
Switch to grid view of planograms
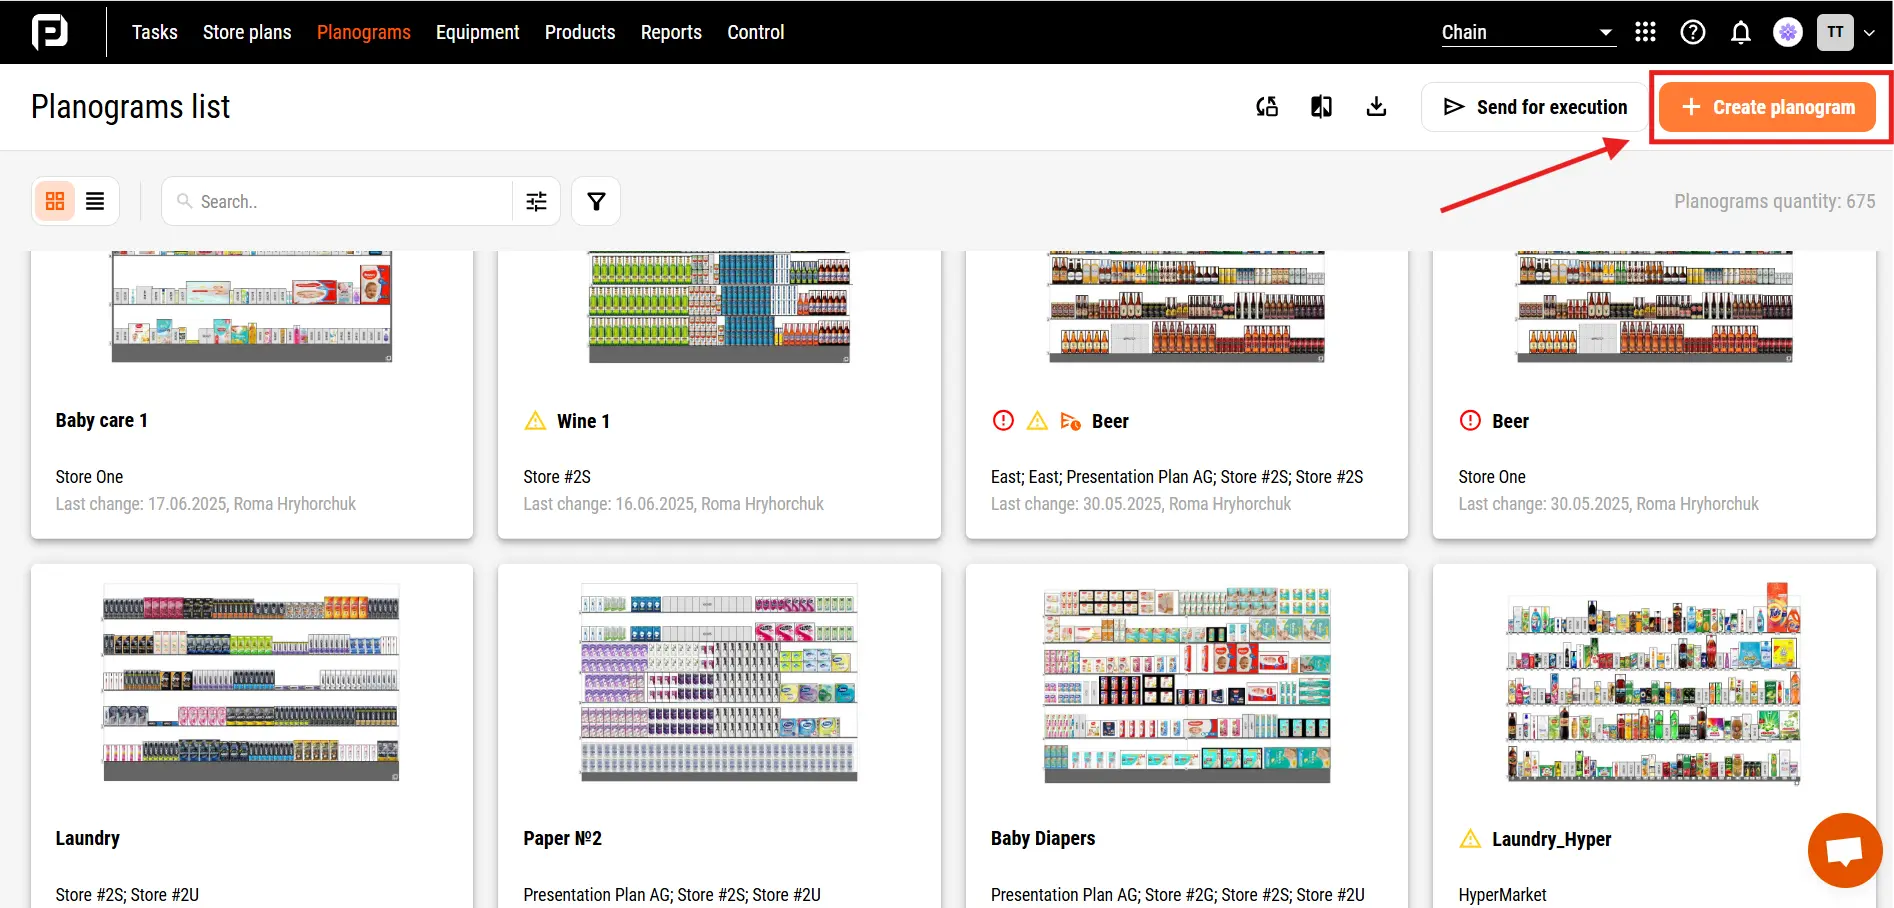click(x=55, y=201)
